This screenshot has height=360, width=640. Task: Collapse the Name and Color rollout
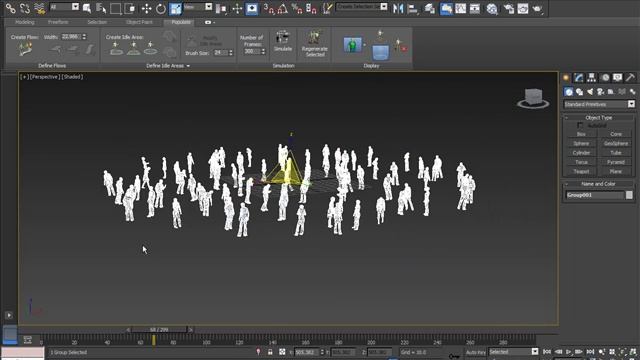598,184
